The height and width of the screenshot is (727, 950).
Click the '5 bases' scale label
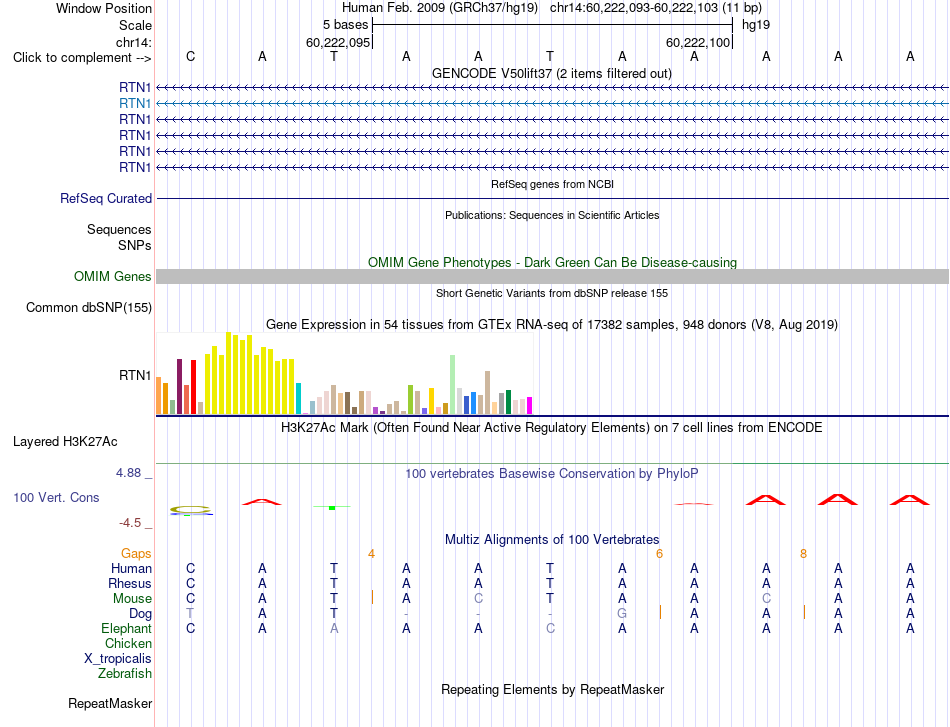[345, 25]
